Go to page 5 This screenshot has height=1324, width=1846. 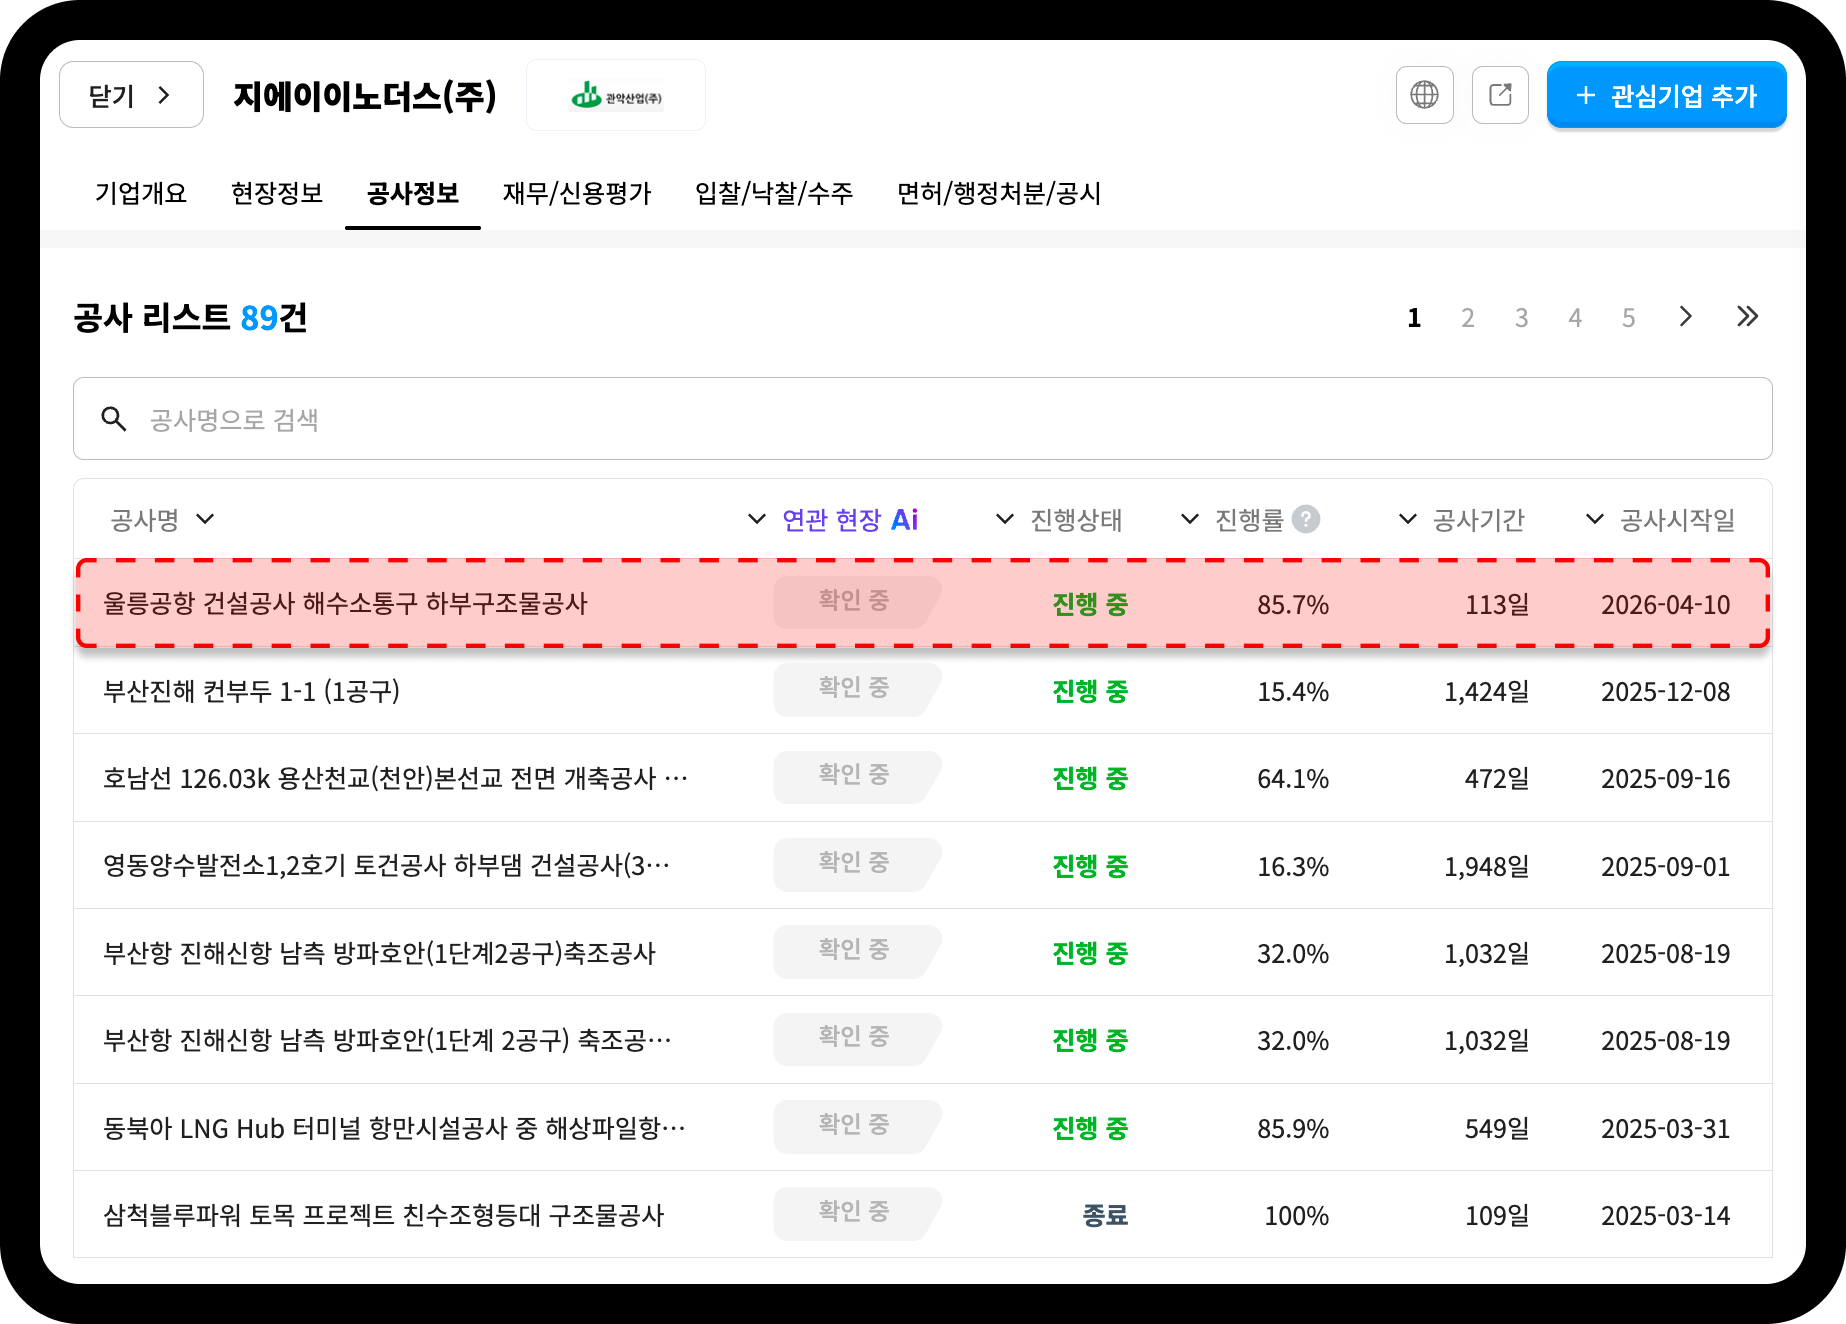coord(1628,318)
